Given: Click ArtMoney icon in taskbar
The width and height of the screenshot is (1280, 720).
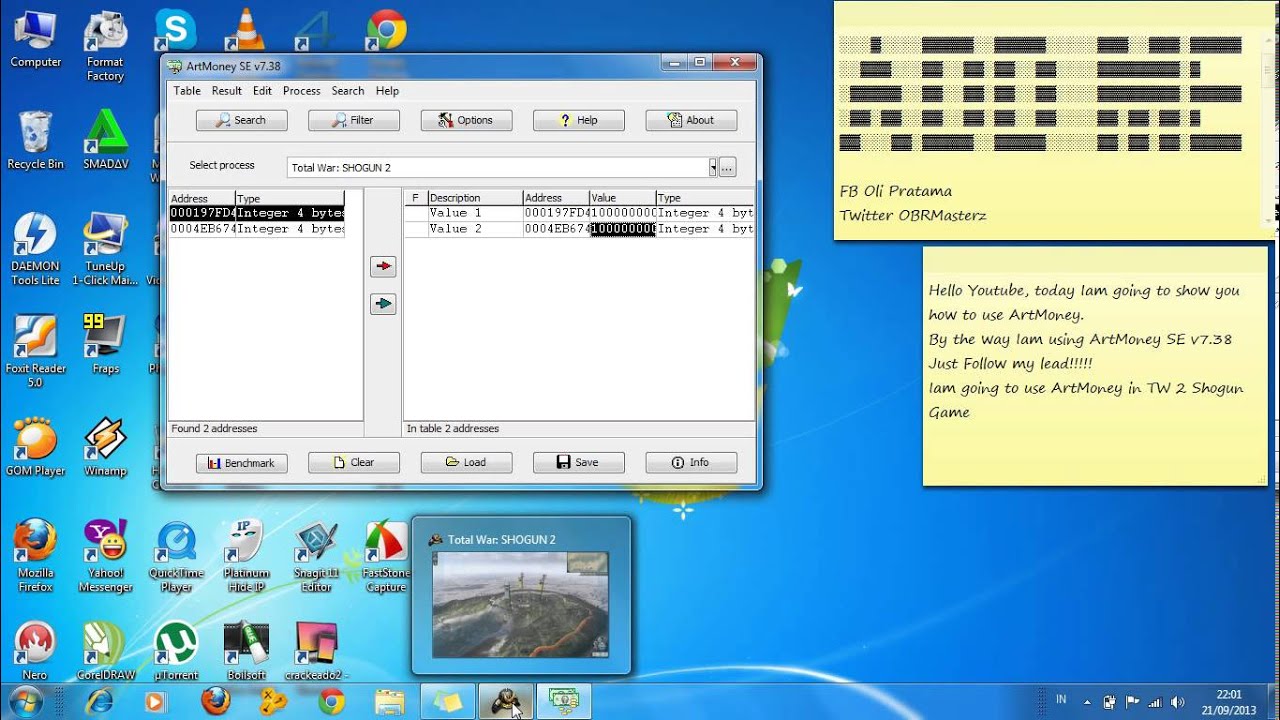Looking at the screenshot, I should coord(564,703).
